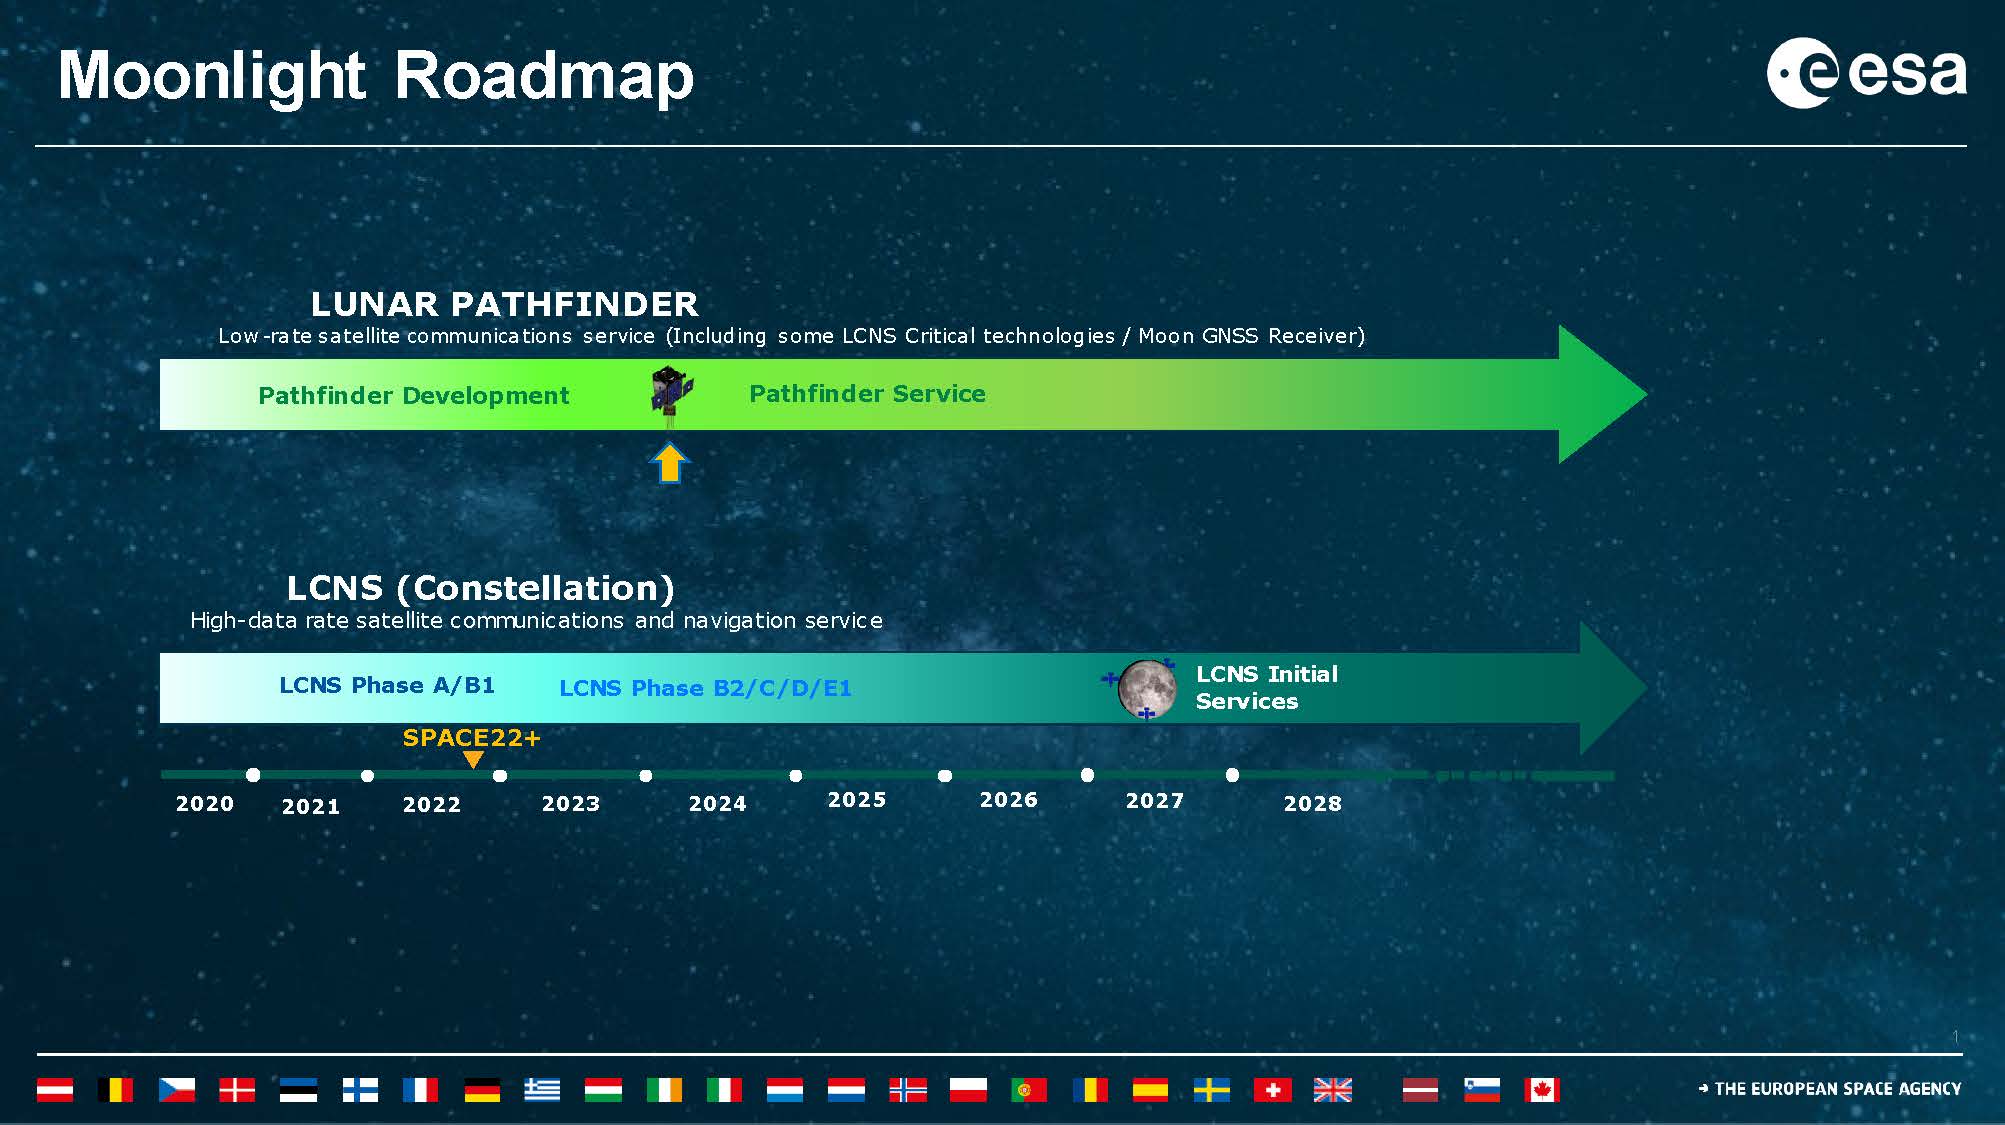Select the Spain flag
2005x1125 pixels.
[x=1150, y=1090]
